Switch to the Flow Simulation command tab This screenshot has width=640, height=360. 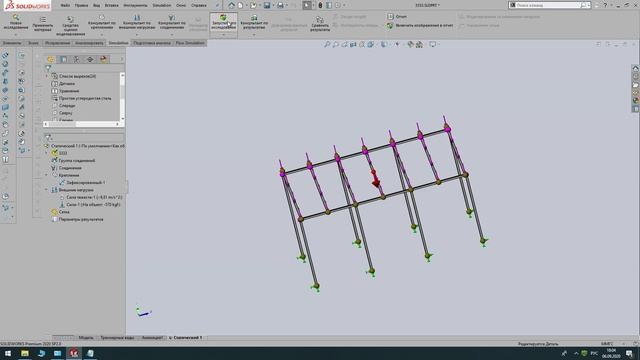[189, 43]
